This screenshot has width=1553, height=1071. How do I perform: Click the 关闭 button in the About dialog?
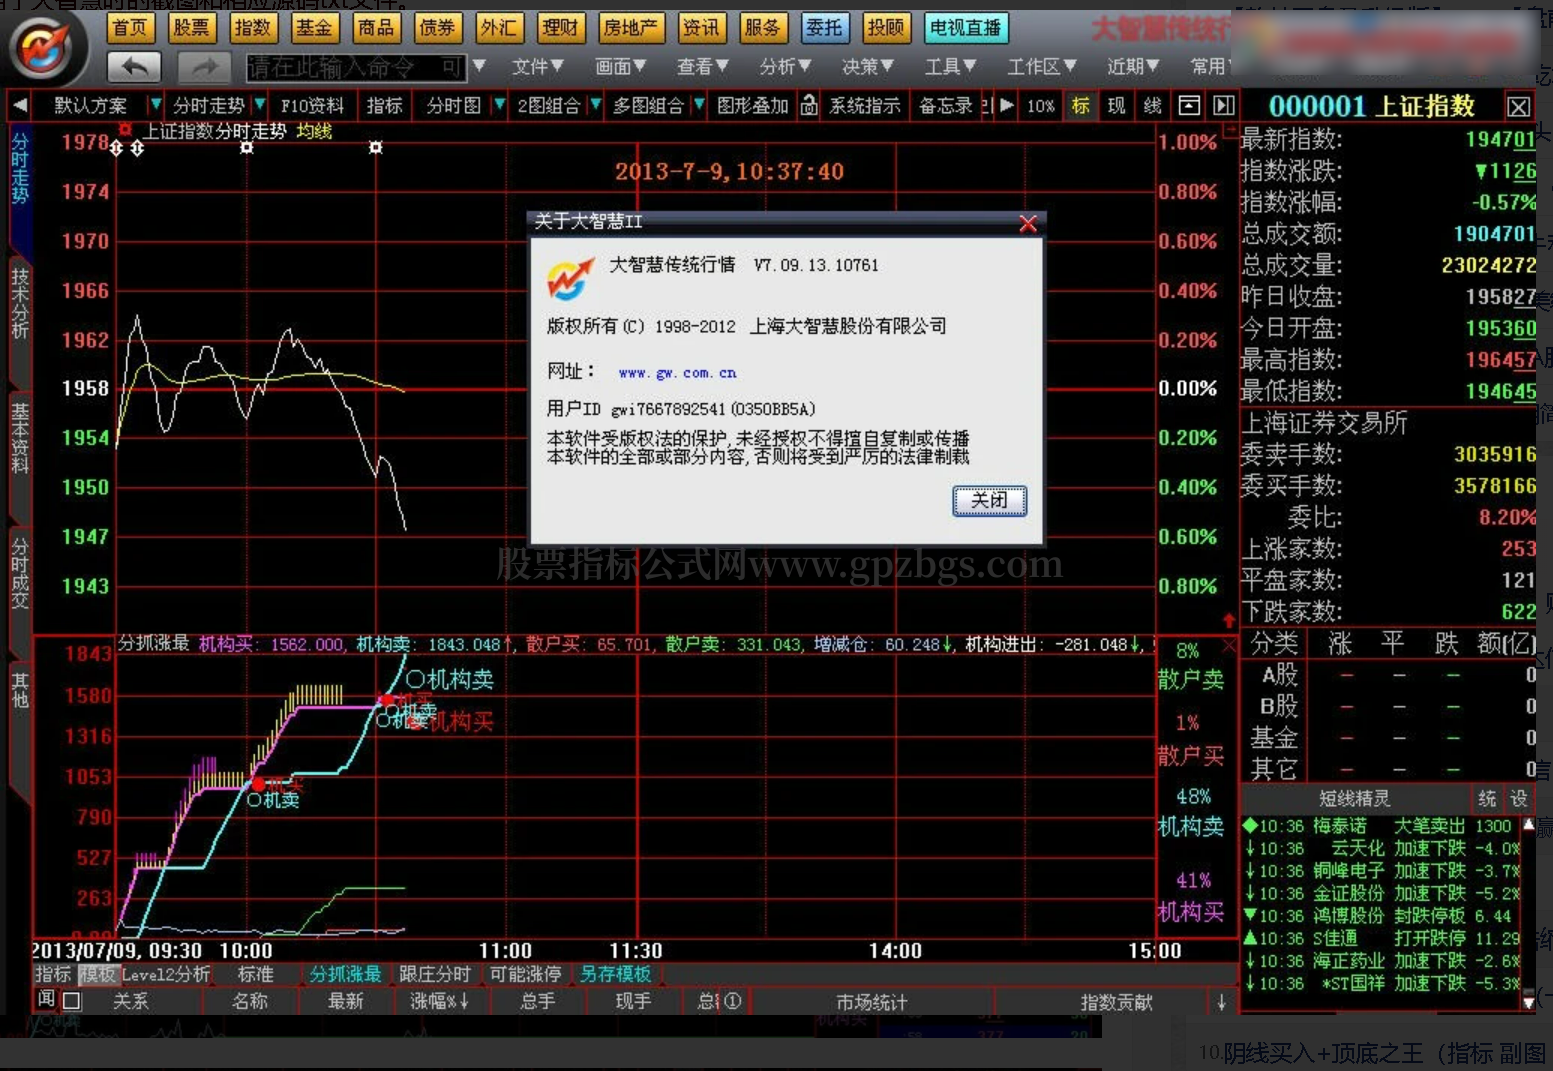pos(989,500)
